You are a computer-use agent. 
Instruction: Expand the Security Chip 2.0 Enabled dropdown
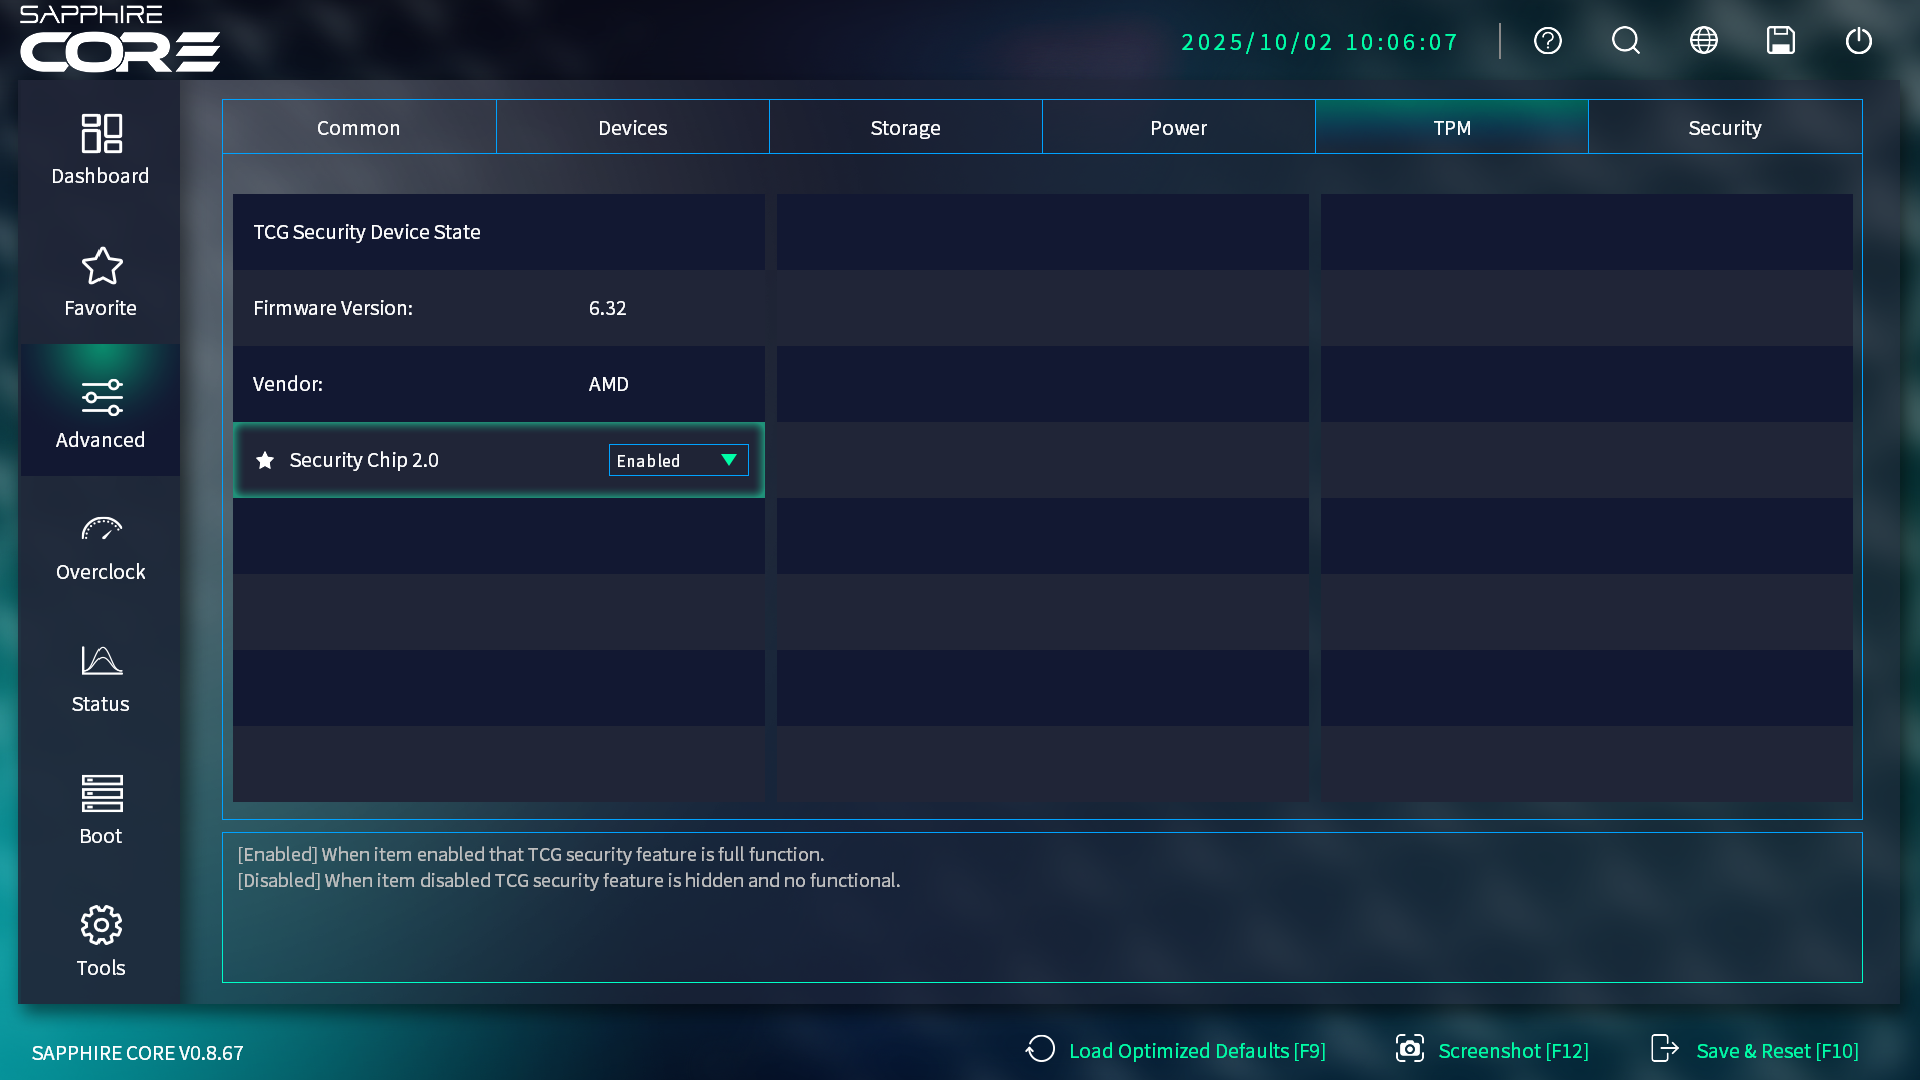coord(678,460)
